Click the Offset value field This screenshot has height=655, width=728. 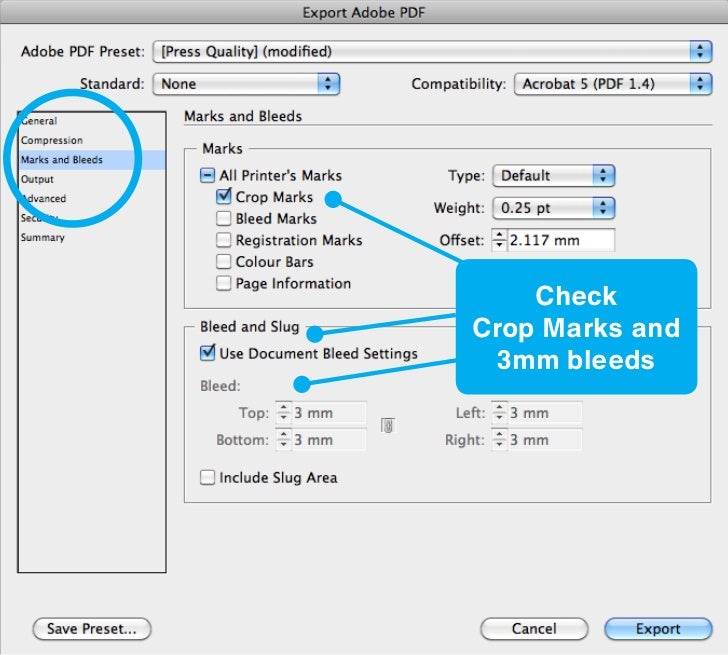coord(561,240)
